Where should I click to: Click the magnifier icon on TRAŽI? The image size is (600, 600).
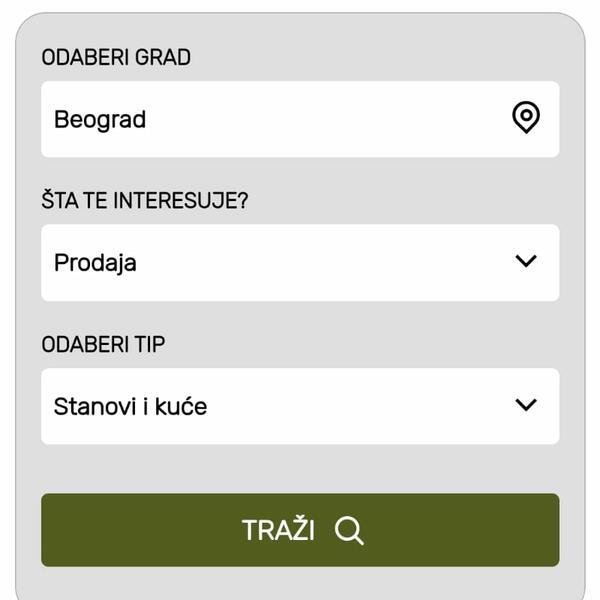tap(349, 530)
